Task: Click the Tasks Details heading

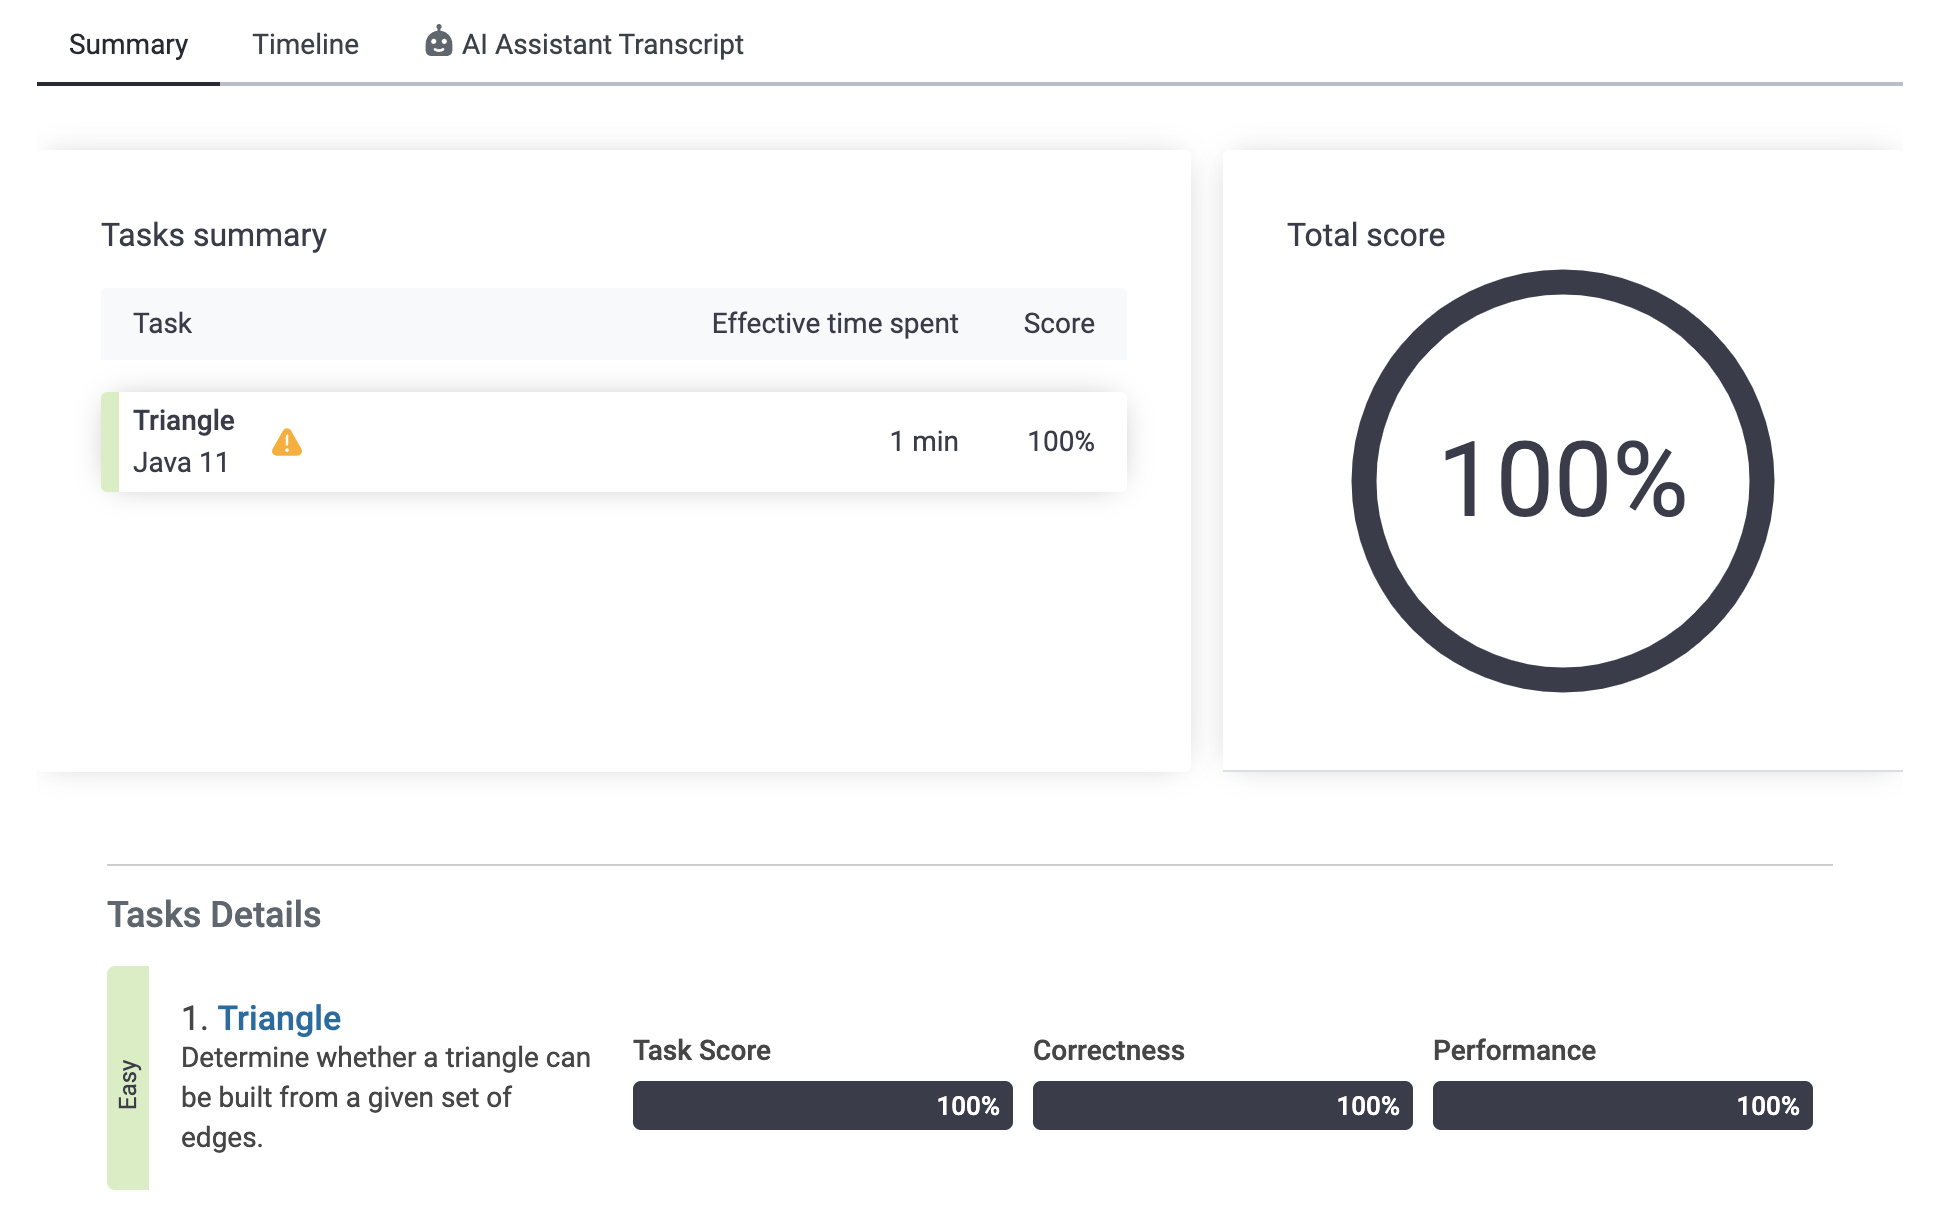Action: 214,914
